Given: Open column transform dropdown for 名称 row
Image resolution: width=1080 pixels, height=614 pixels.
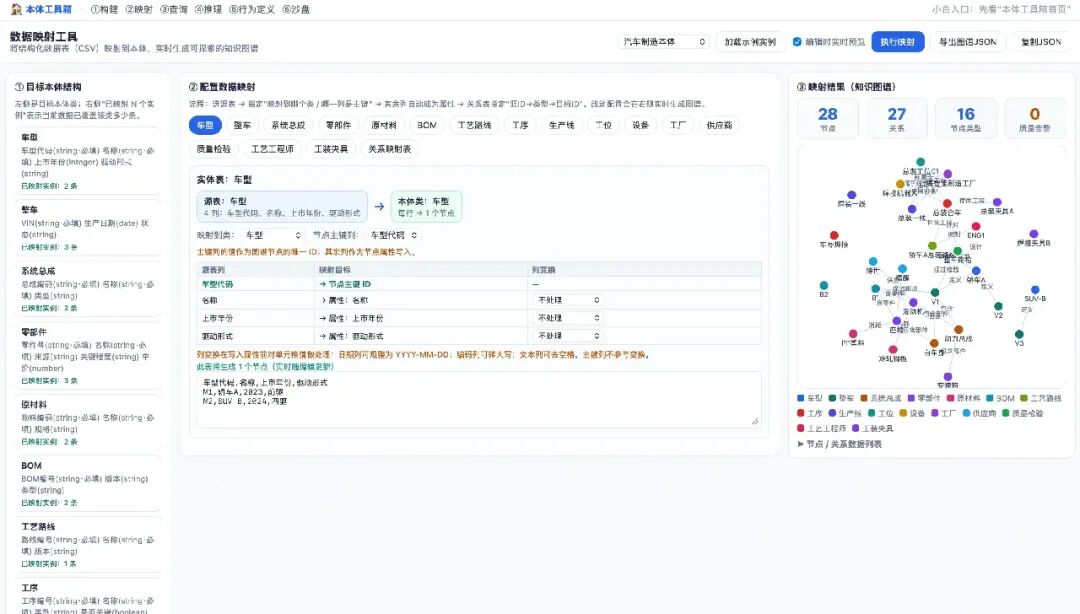Looking at the screenshot, I should pyautogui.click(x=568, y=300).
